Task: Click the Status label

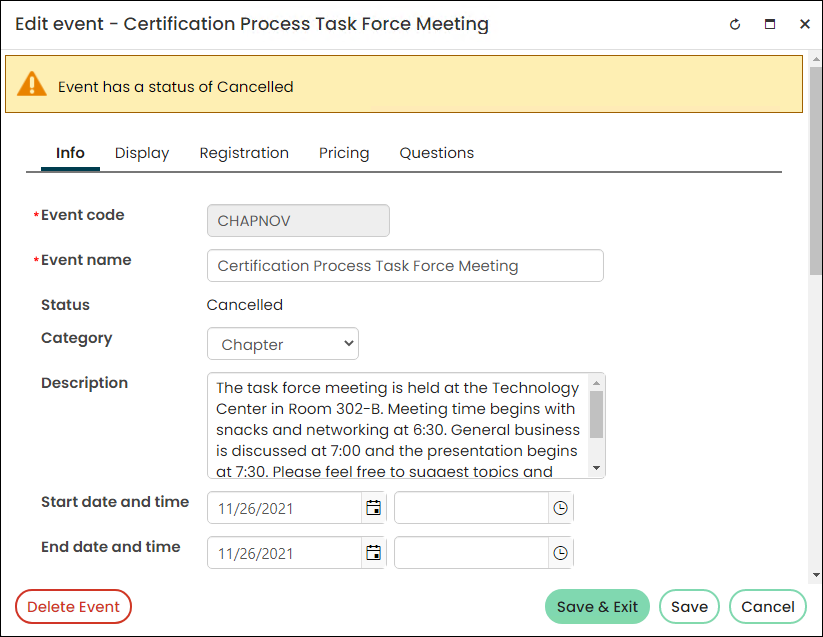Action: tap(66, 305)
